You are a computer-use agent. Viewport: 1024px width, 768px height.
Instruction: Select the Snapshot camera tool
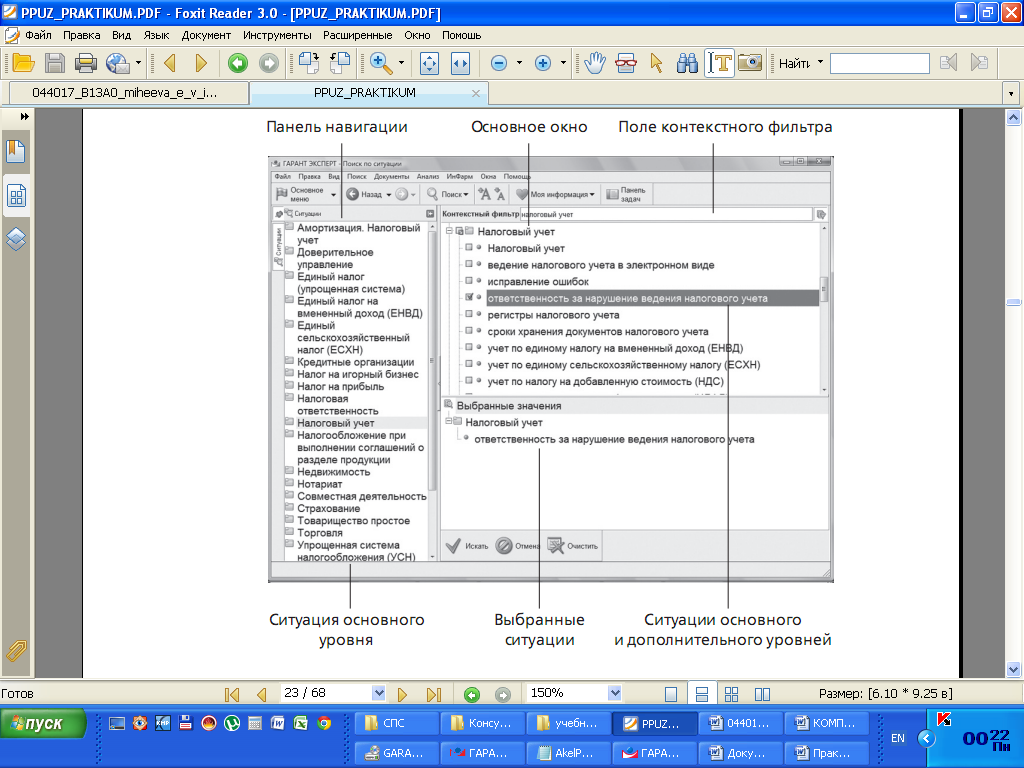pyautogui.click(x=750, y=63)
